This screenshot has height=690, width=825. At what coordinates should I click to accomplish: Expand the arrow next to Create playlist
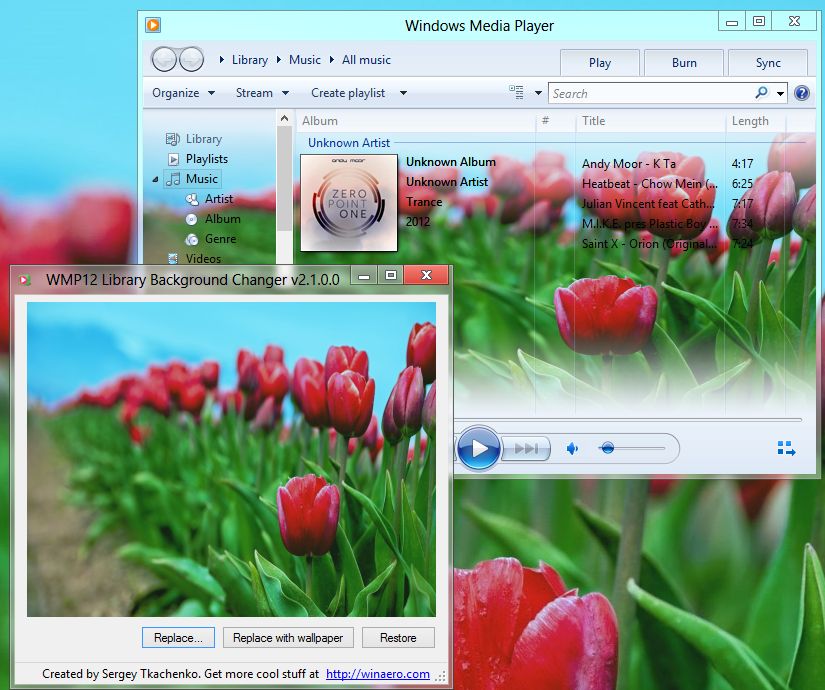[403, 93]
